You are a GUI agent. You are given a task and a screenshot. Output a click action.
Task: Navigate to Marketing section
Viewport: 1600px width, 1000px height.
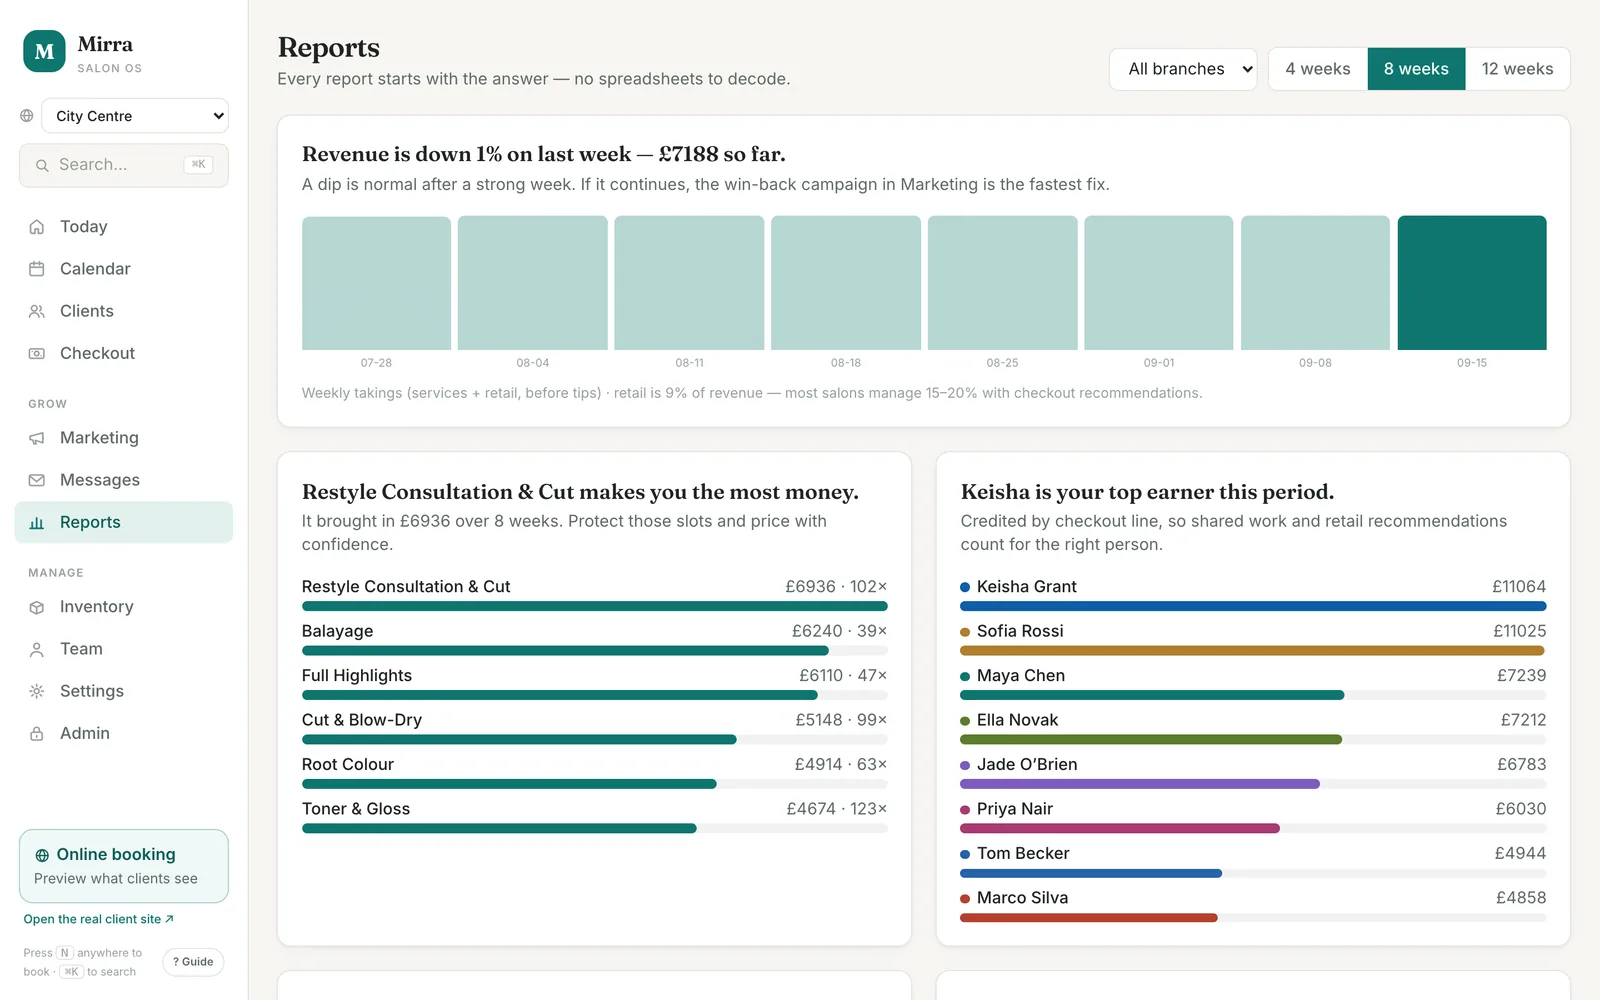coord(124,438)
